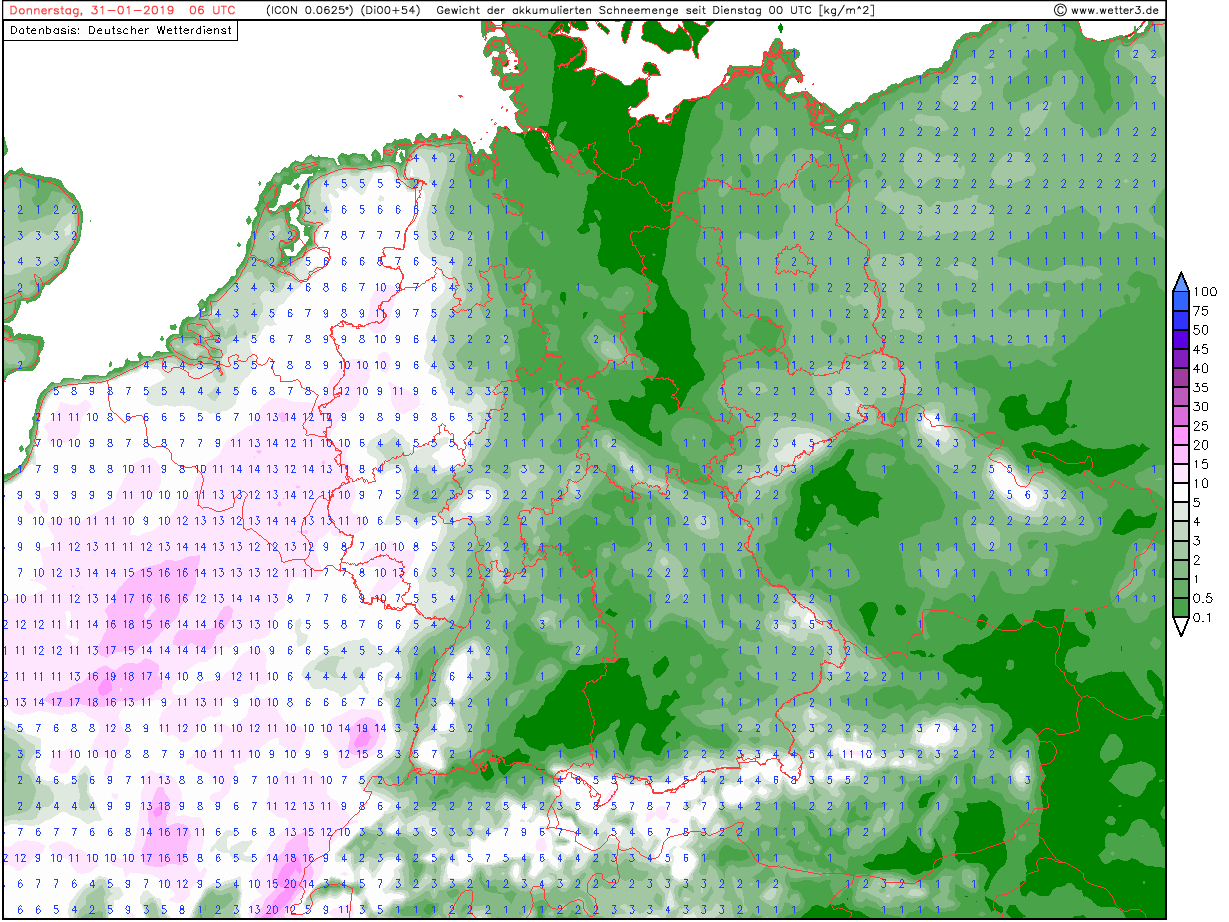Screen dimensions: 1229x922
Task: Click legend value label '30'
Action: pyautogui.click(x=1201, y=406)
